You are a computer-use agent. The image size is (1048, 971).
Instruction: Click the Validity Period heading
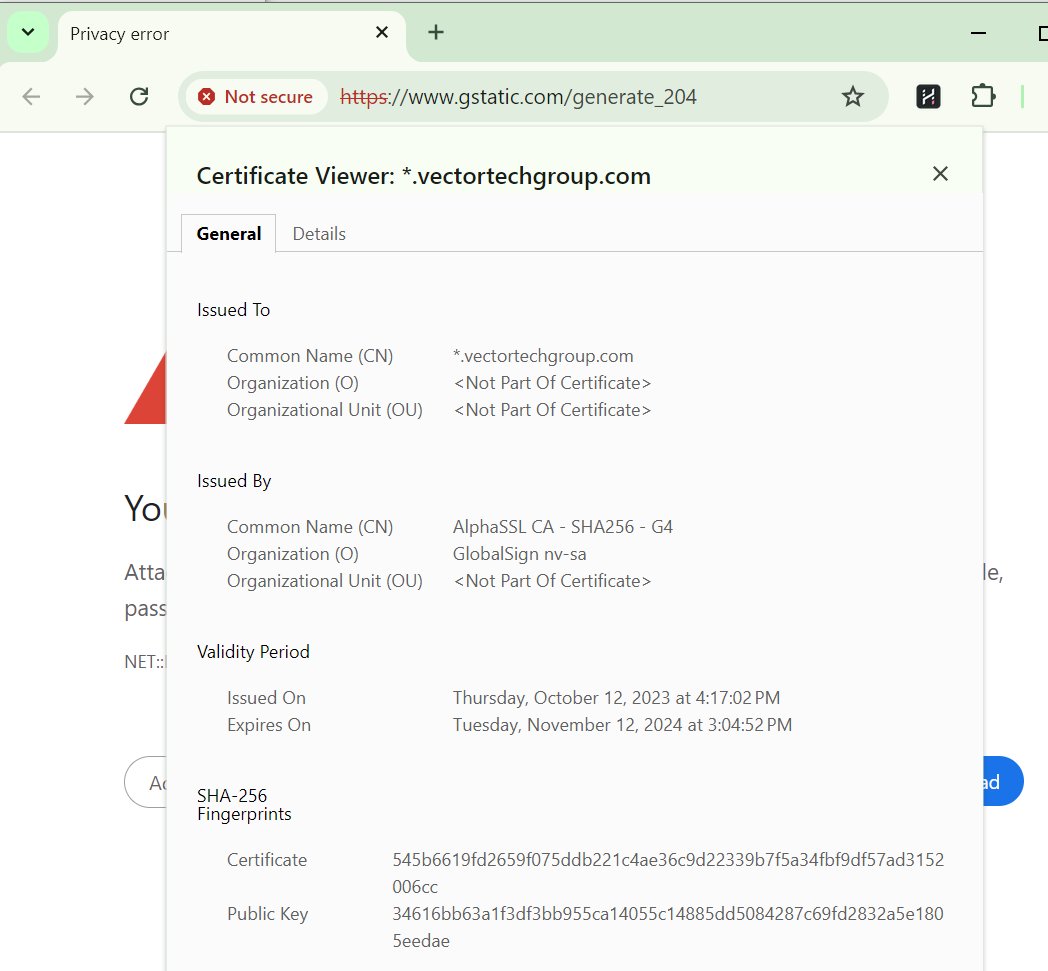253,652
